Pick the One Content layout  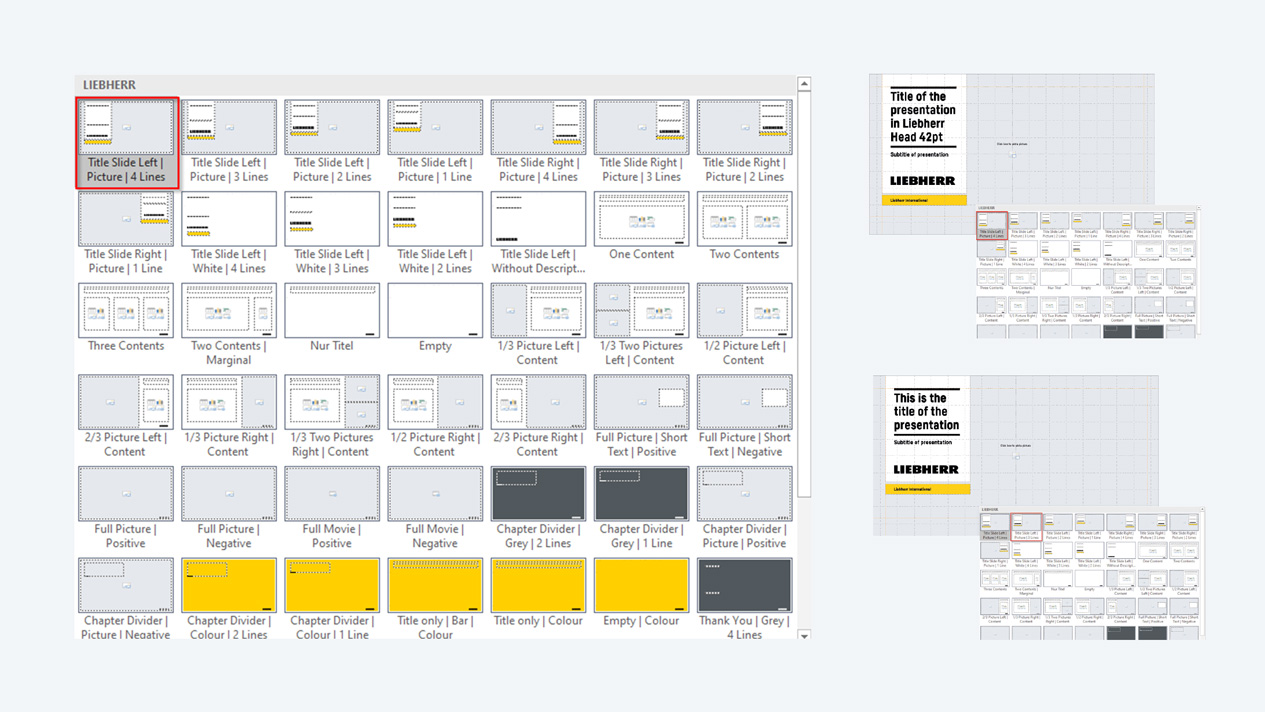[641, 220]
